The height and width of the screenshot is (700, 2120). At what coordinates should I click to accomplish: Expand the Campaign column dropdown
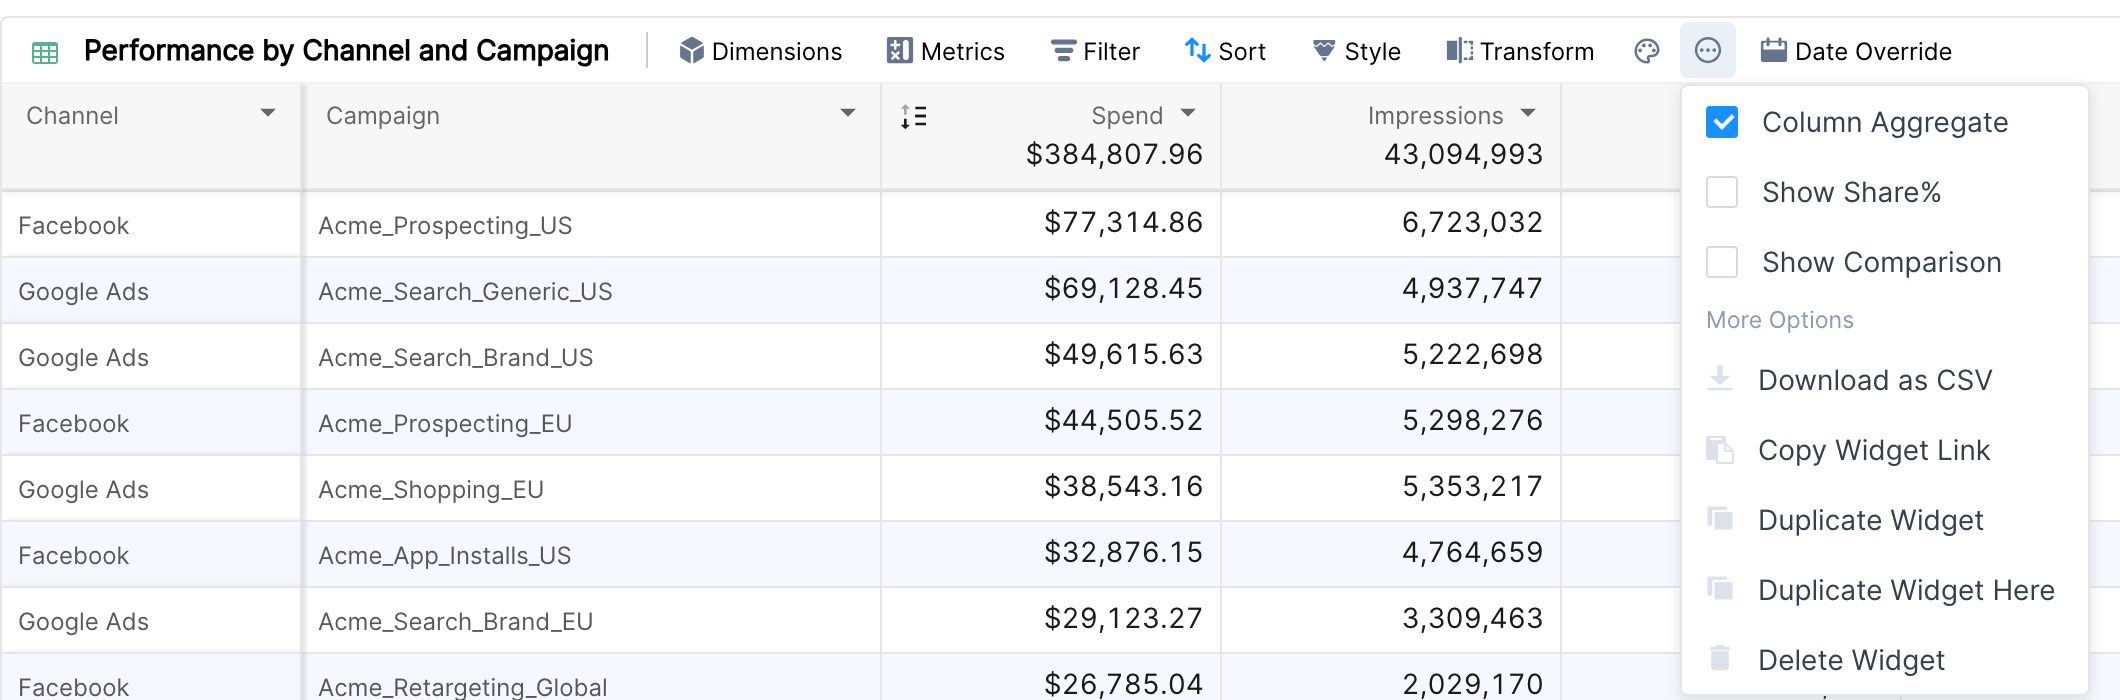click(848, 114)
